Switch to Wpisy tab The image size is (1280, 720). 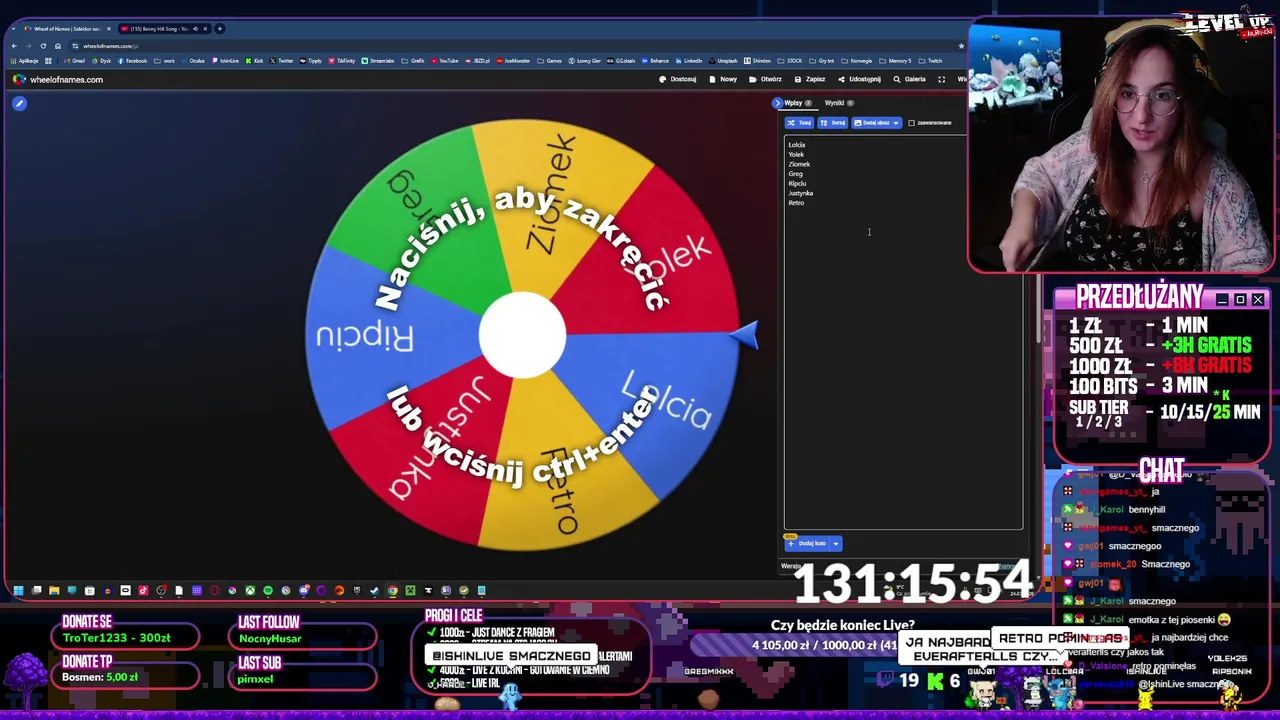797,103
